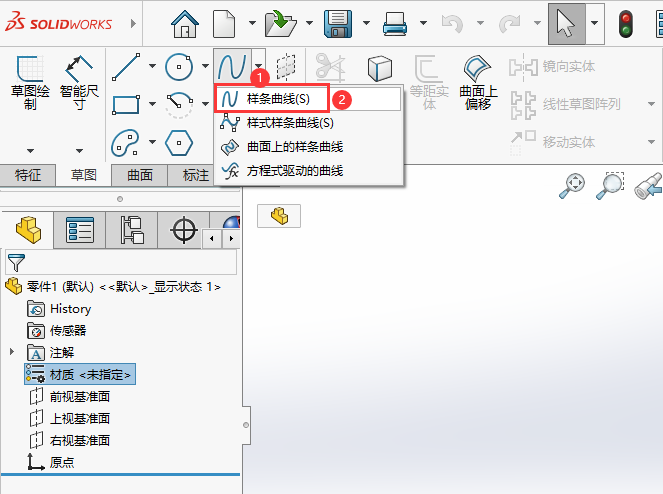
Task: Open dropdown arrow next to Rectangle tool
Action: [x=152, y=104]
